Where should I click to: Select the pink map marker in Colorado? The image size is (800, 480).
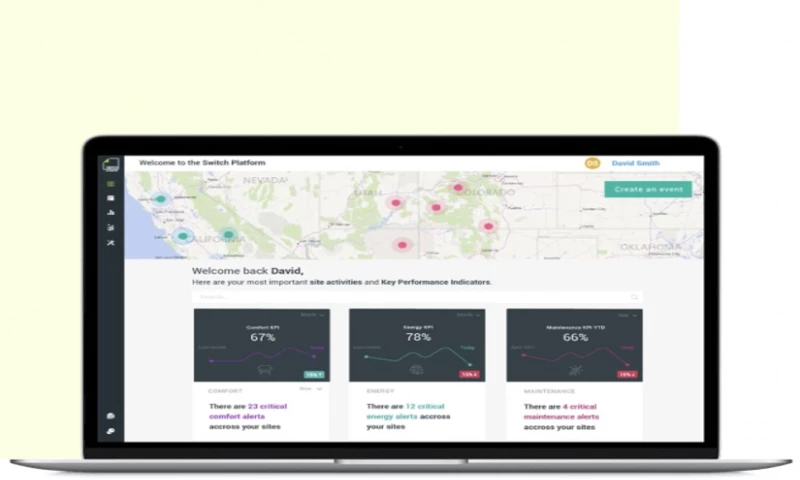click(x=458, y=187)
